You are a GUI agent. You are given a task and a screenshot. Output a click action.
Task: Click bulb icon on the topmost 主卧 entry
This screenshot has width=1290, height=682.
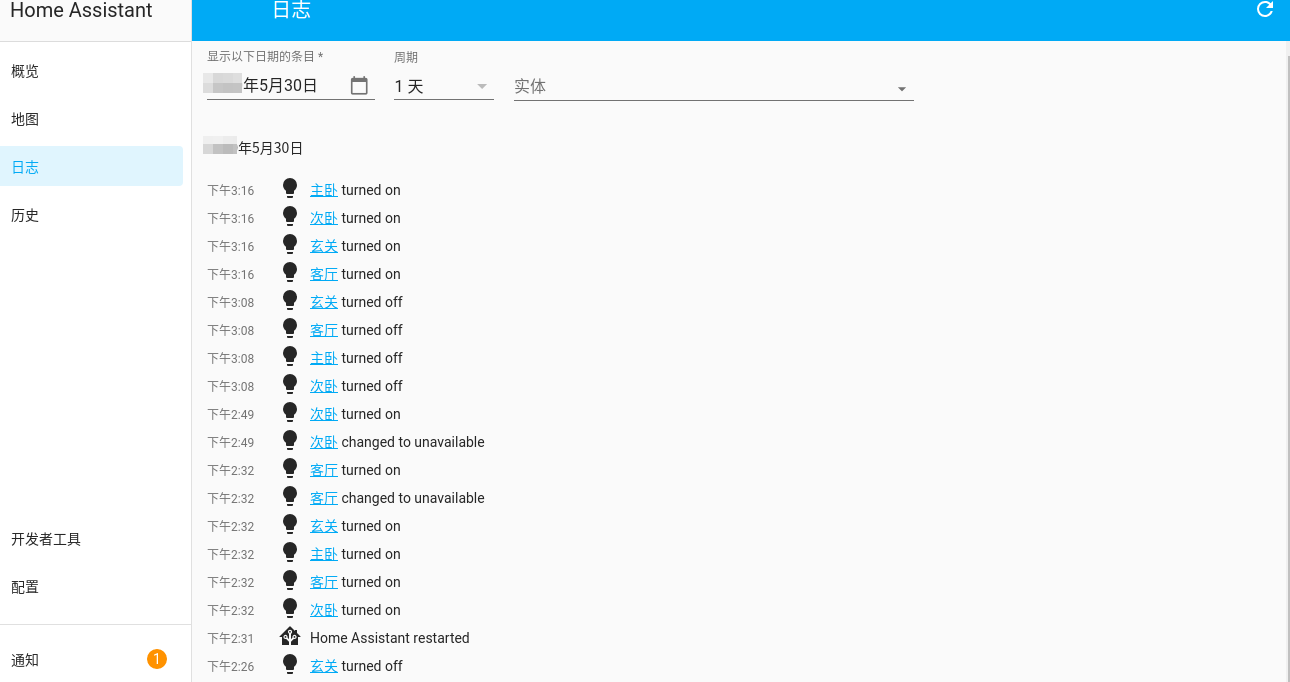point(290,189)
